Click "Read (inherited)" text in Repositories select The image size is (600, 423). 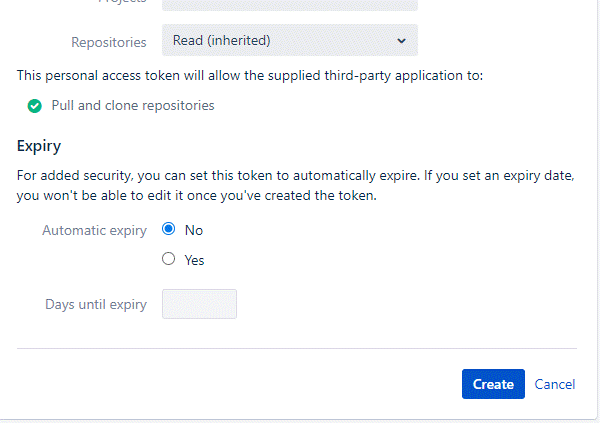[222, 40]
